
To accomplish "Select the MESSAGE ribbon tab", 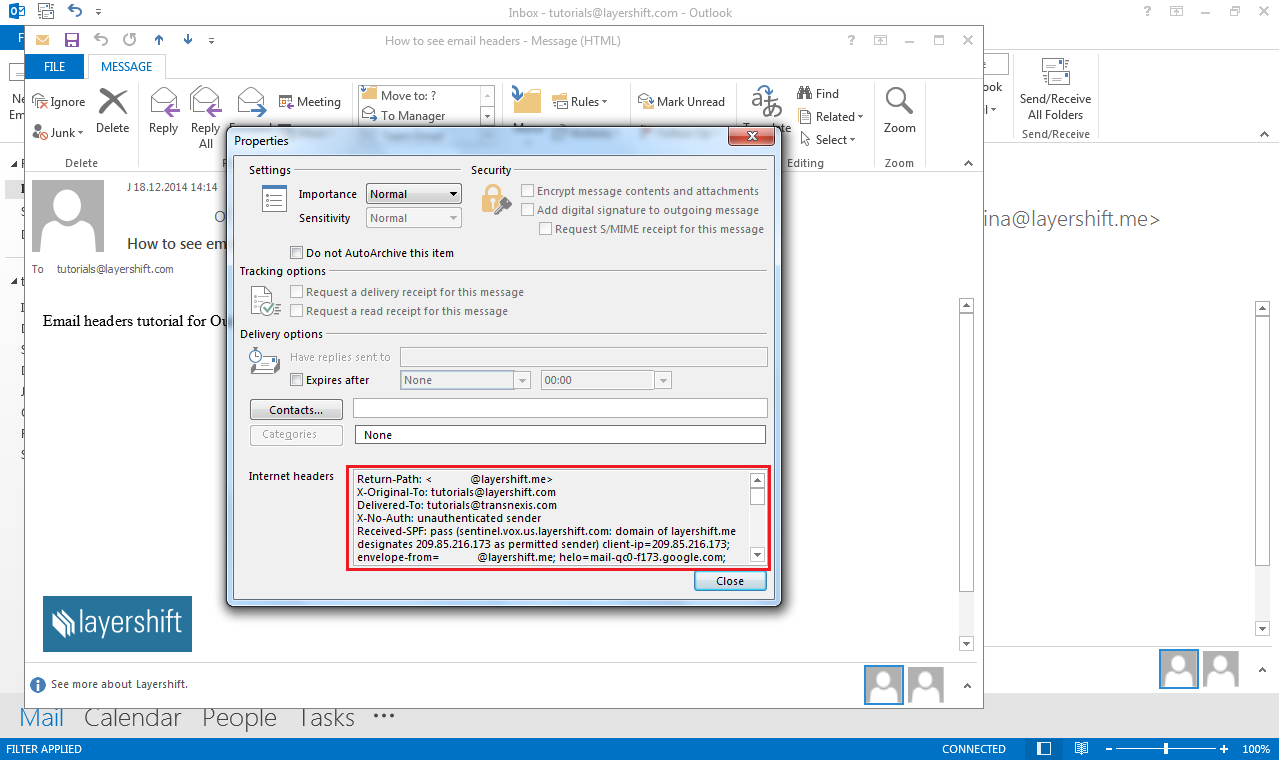I will (126, 66).
